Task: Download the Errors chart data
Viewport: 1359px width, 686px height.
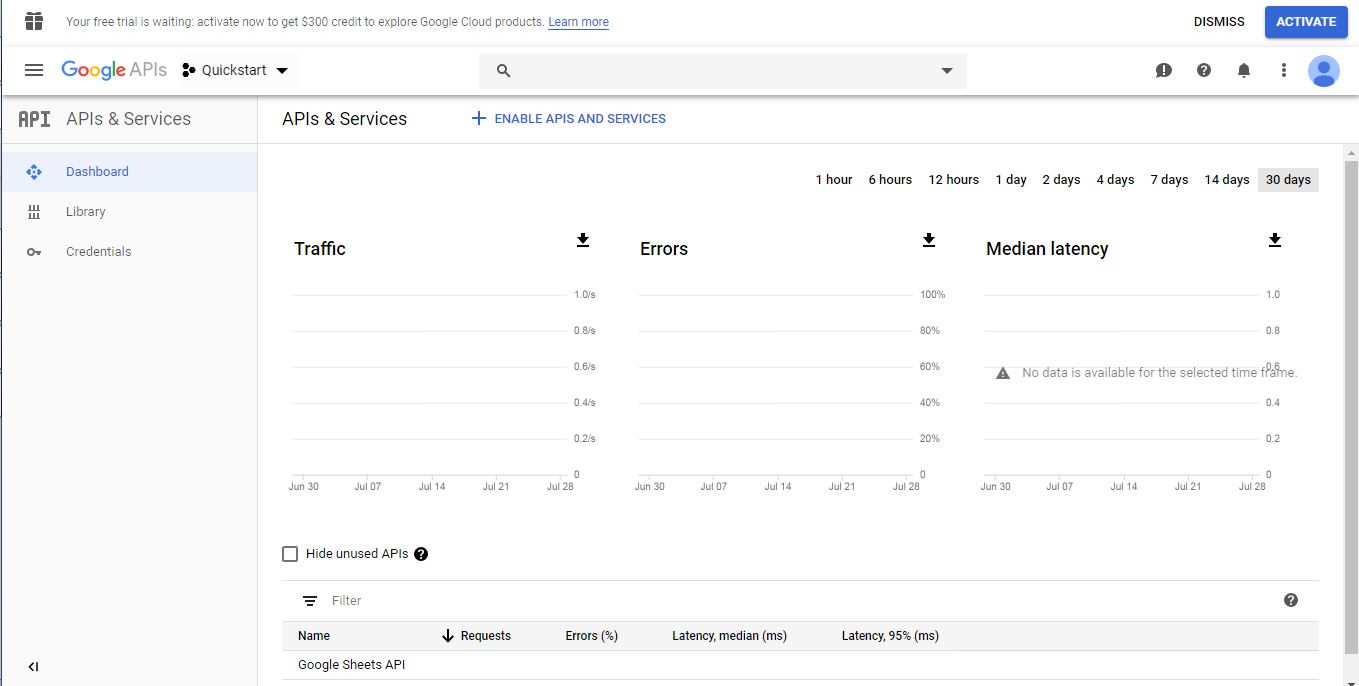Action: coord(928,240)
